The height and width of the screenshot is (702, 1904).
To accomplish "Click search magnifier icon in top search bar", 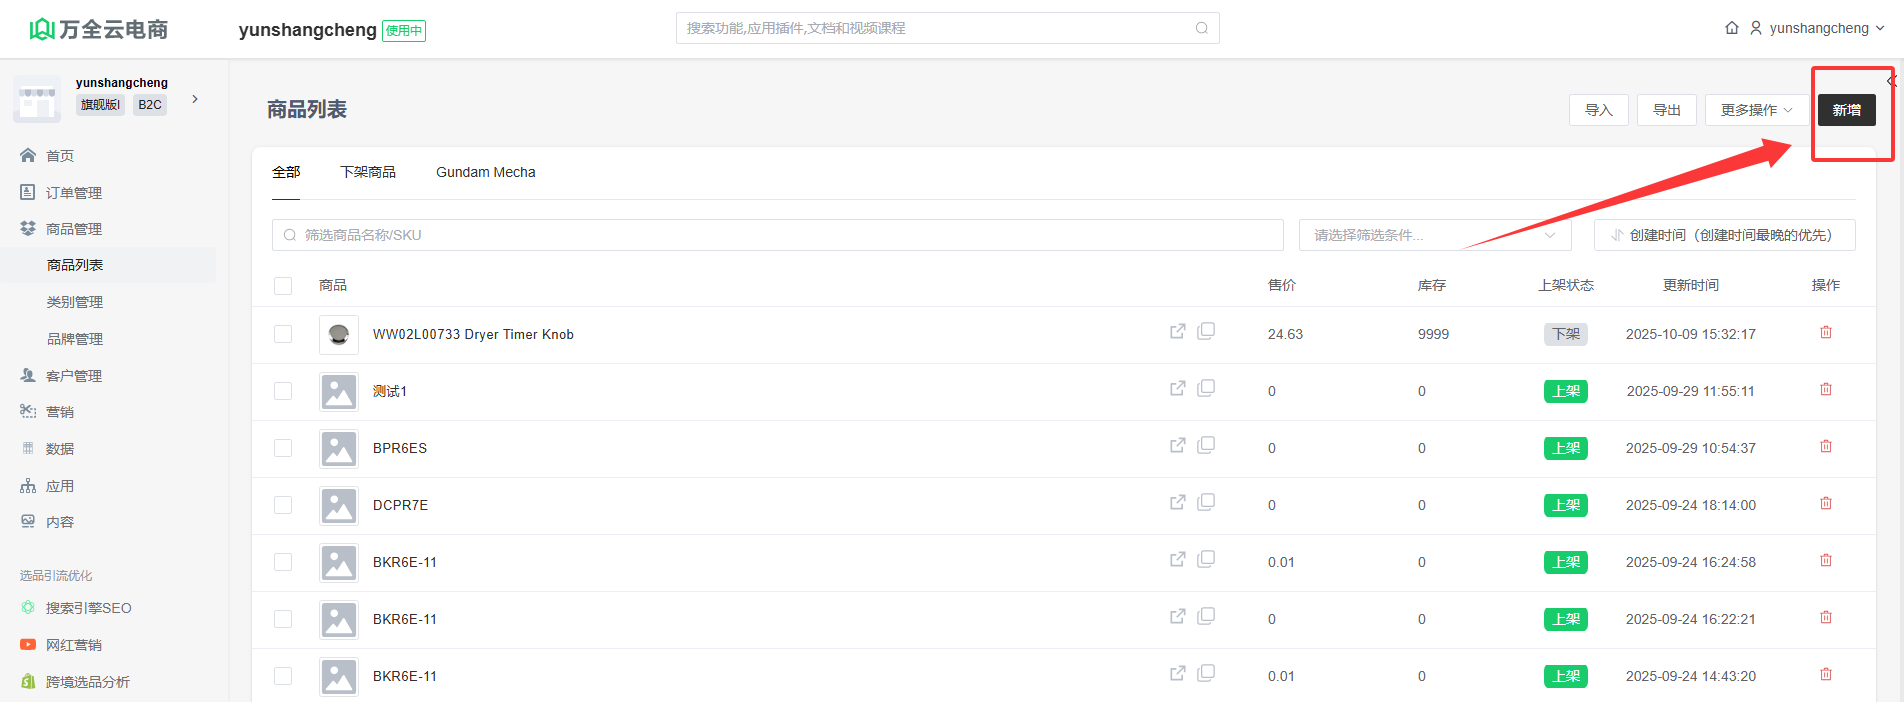I will [1201, 28].
